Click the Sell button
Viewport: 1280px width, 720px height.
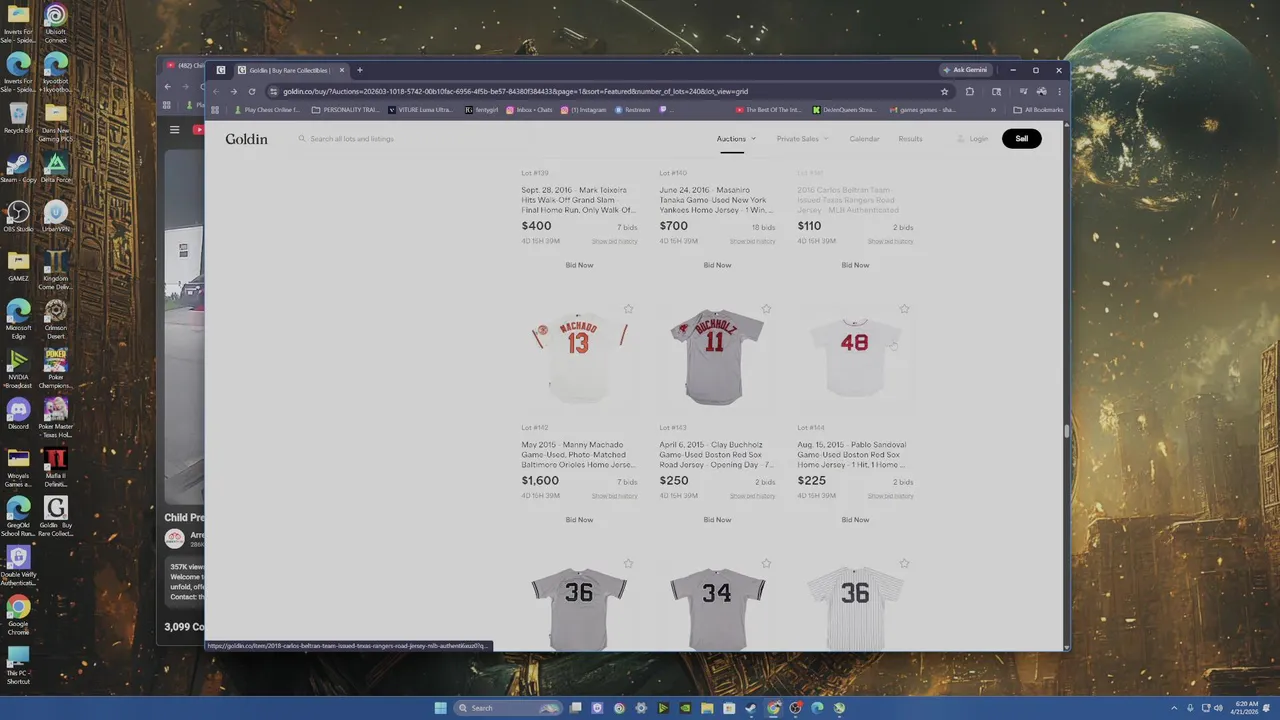point(1021,139)
